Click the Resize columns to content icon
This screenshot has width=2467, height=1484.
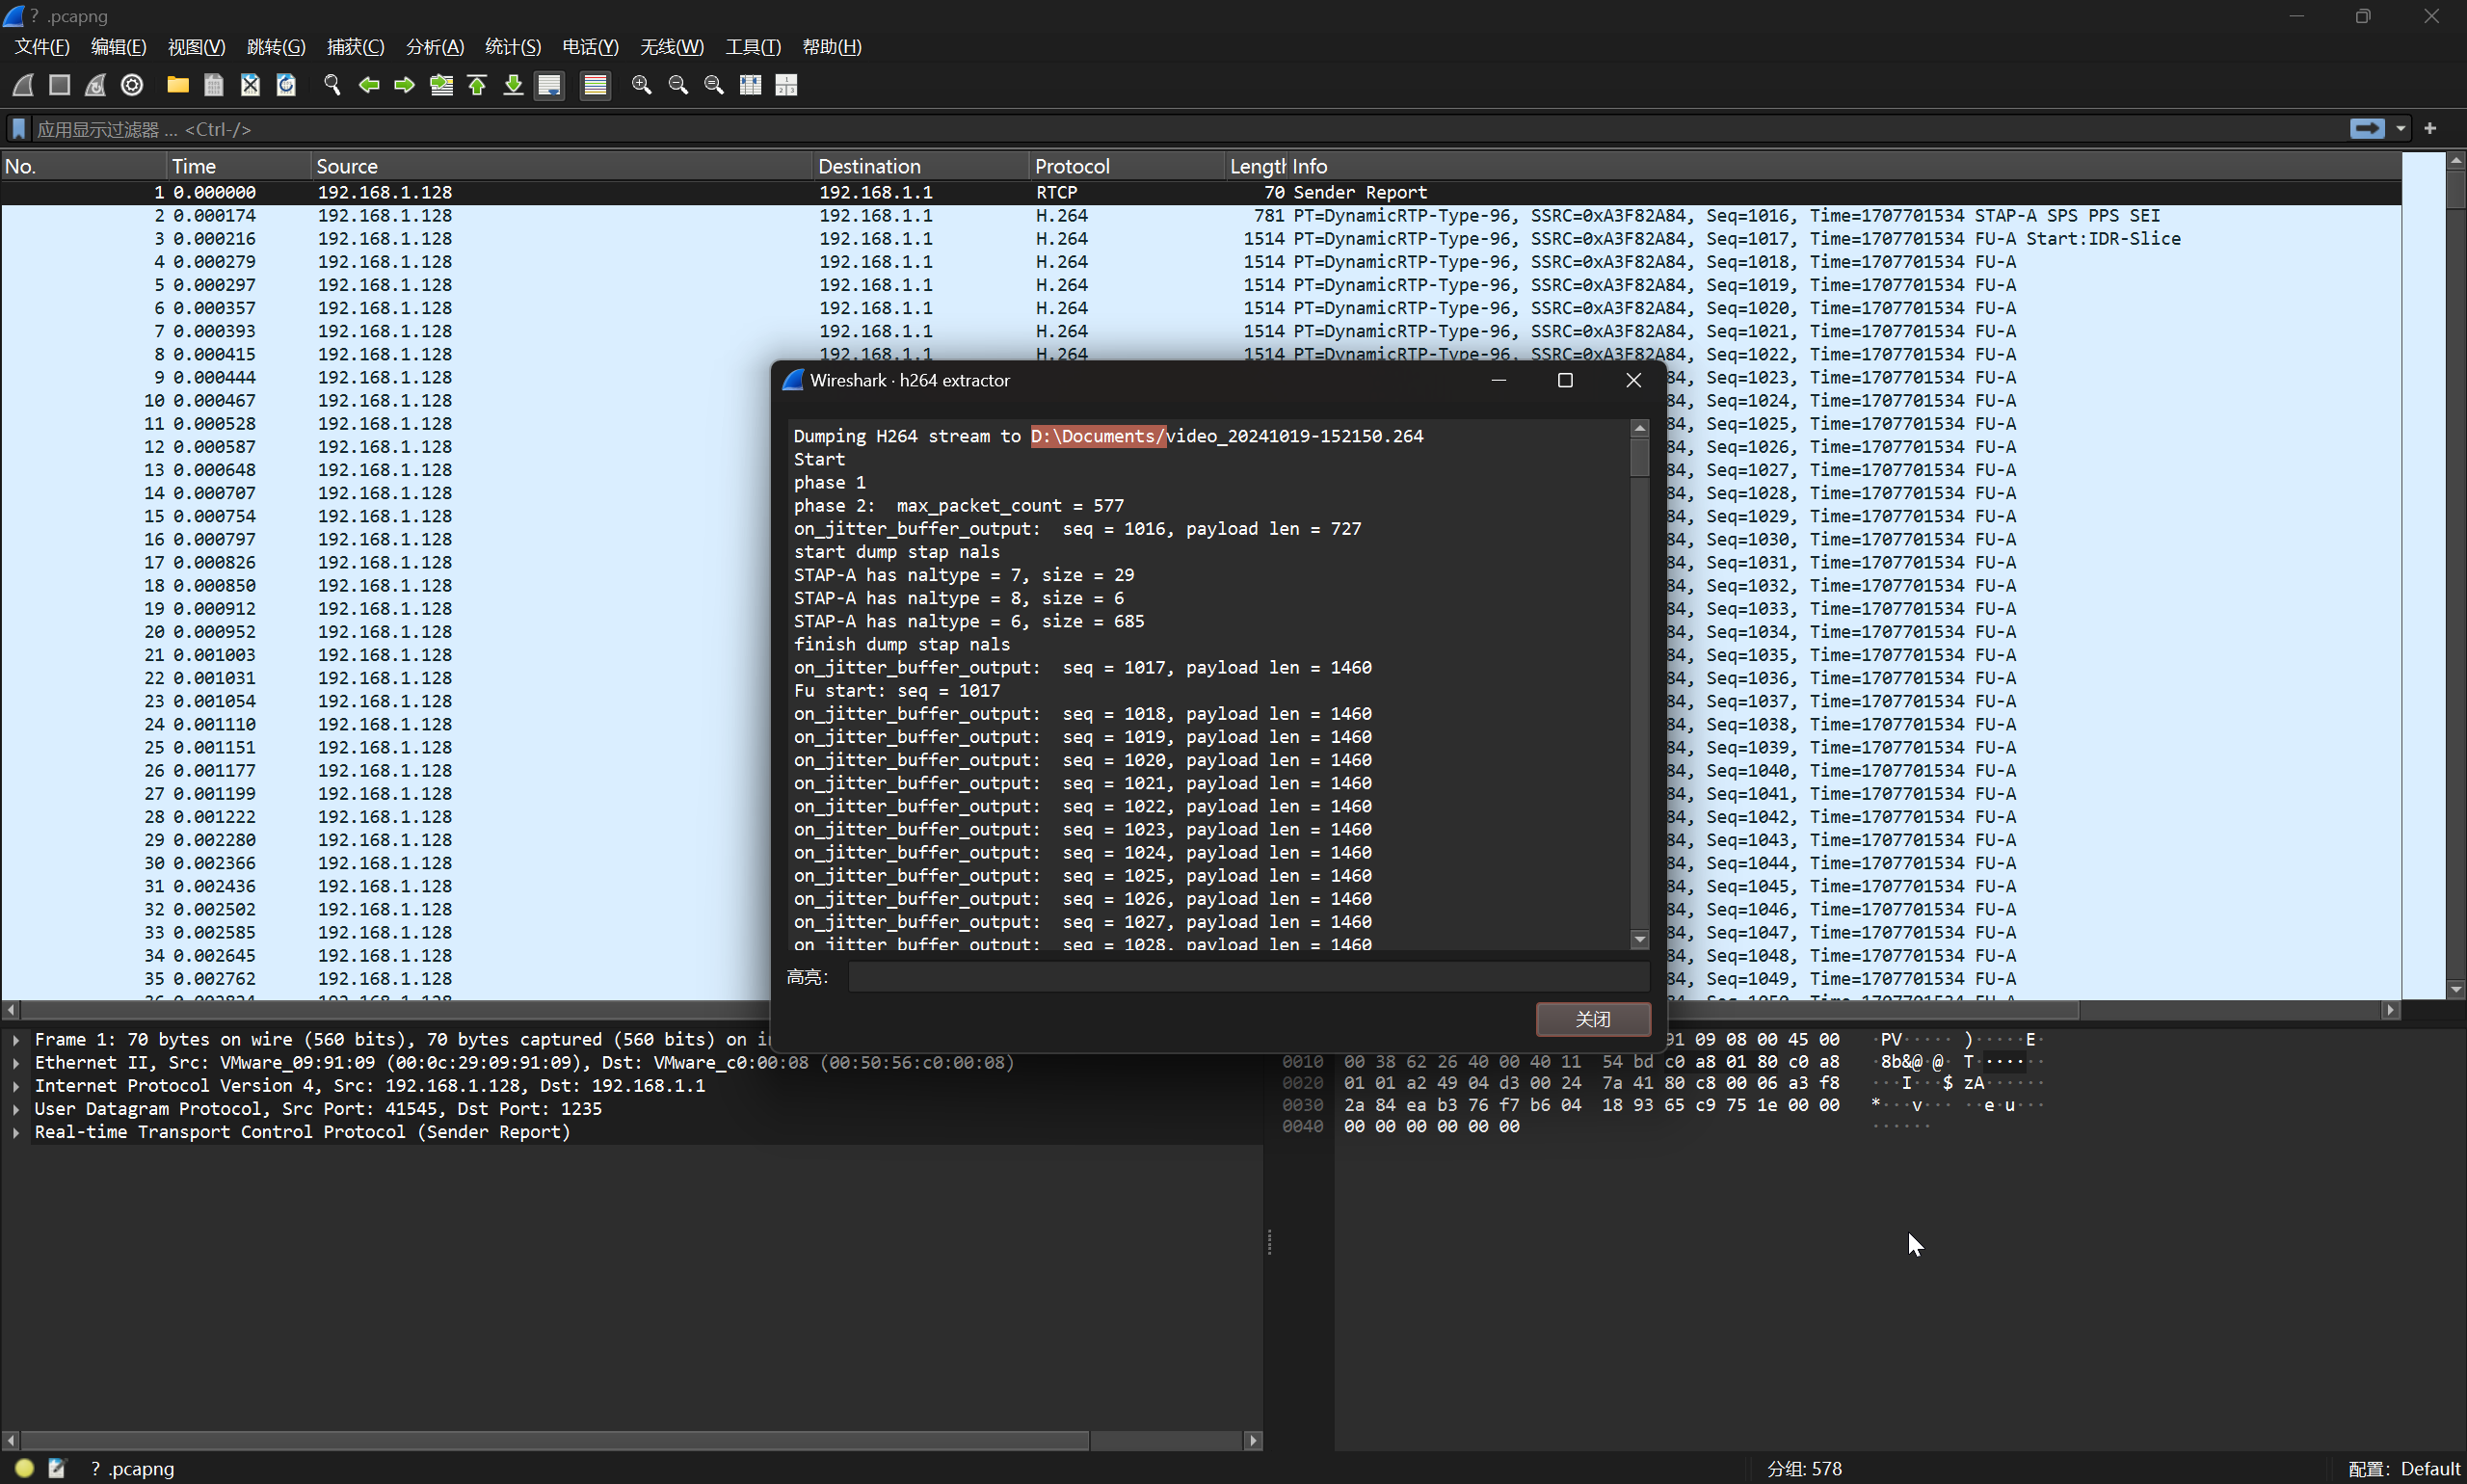pos(750,85)
